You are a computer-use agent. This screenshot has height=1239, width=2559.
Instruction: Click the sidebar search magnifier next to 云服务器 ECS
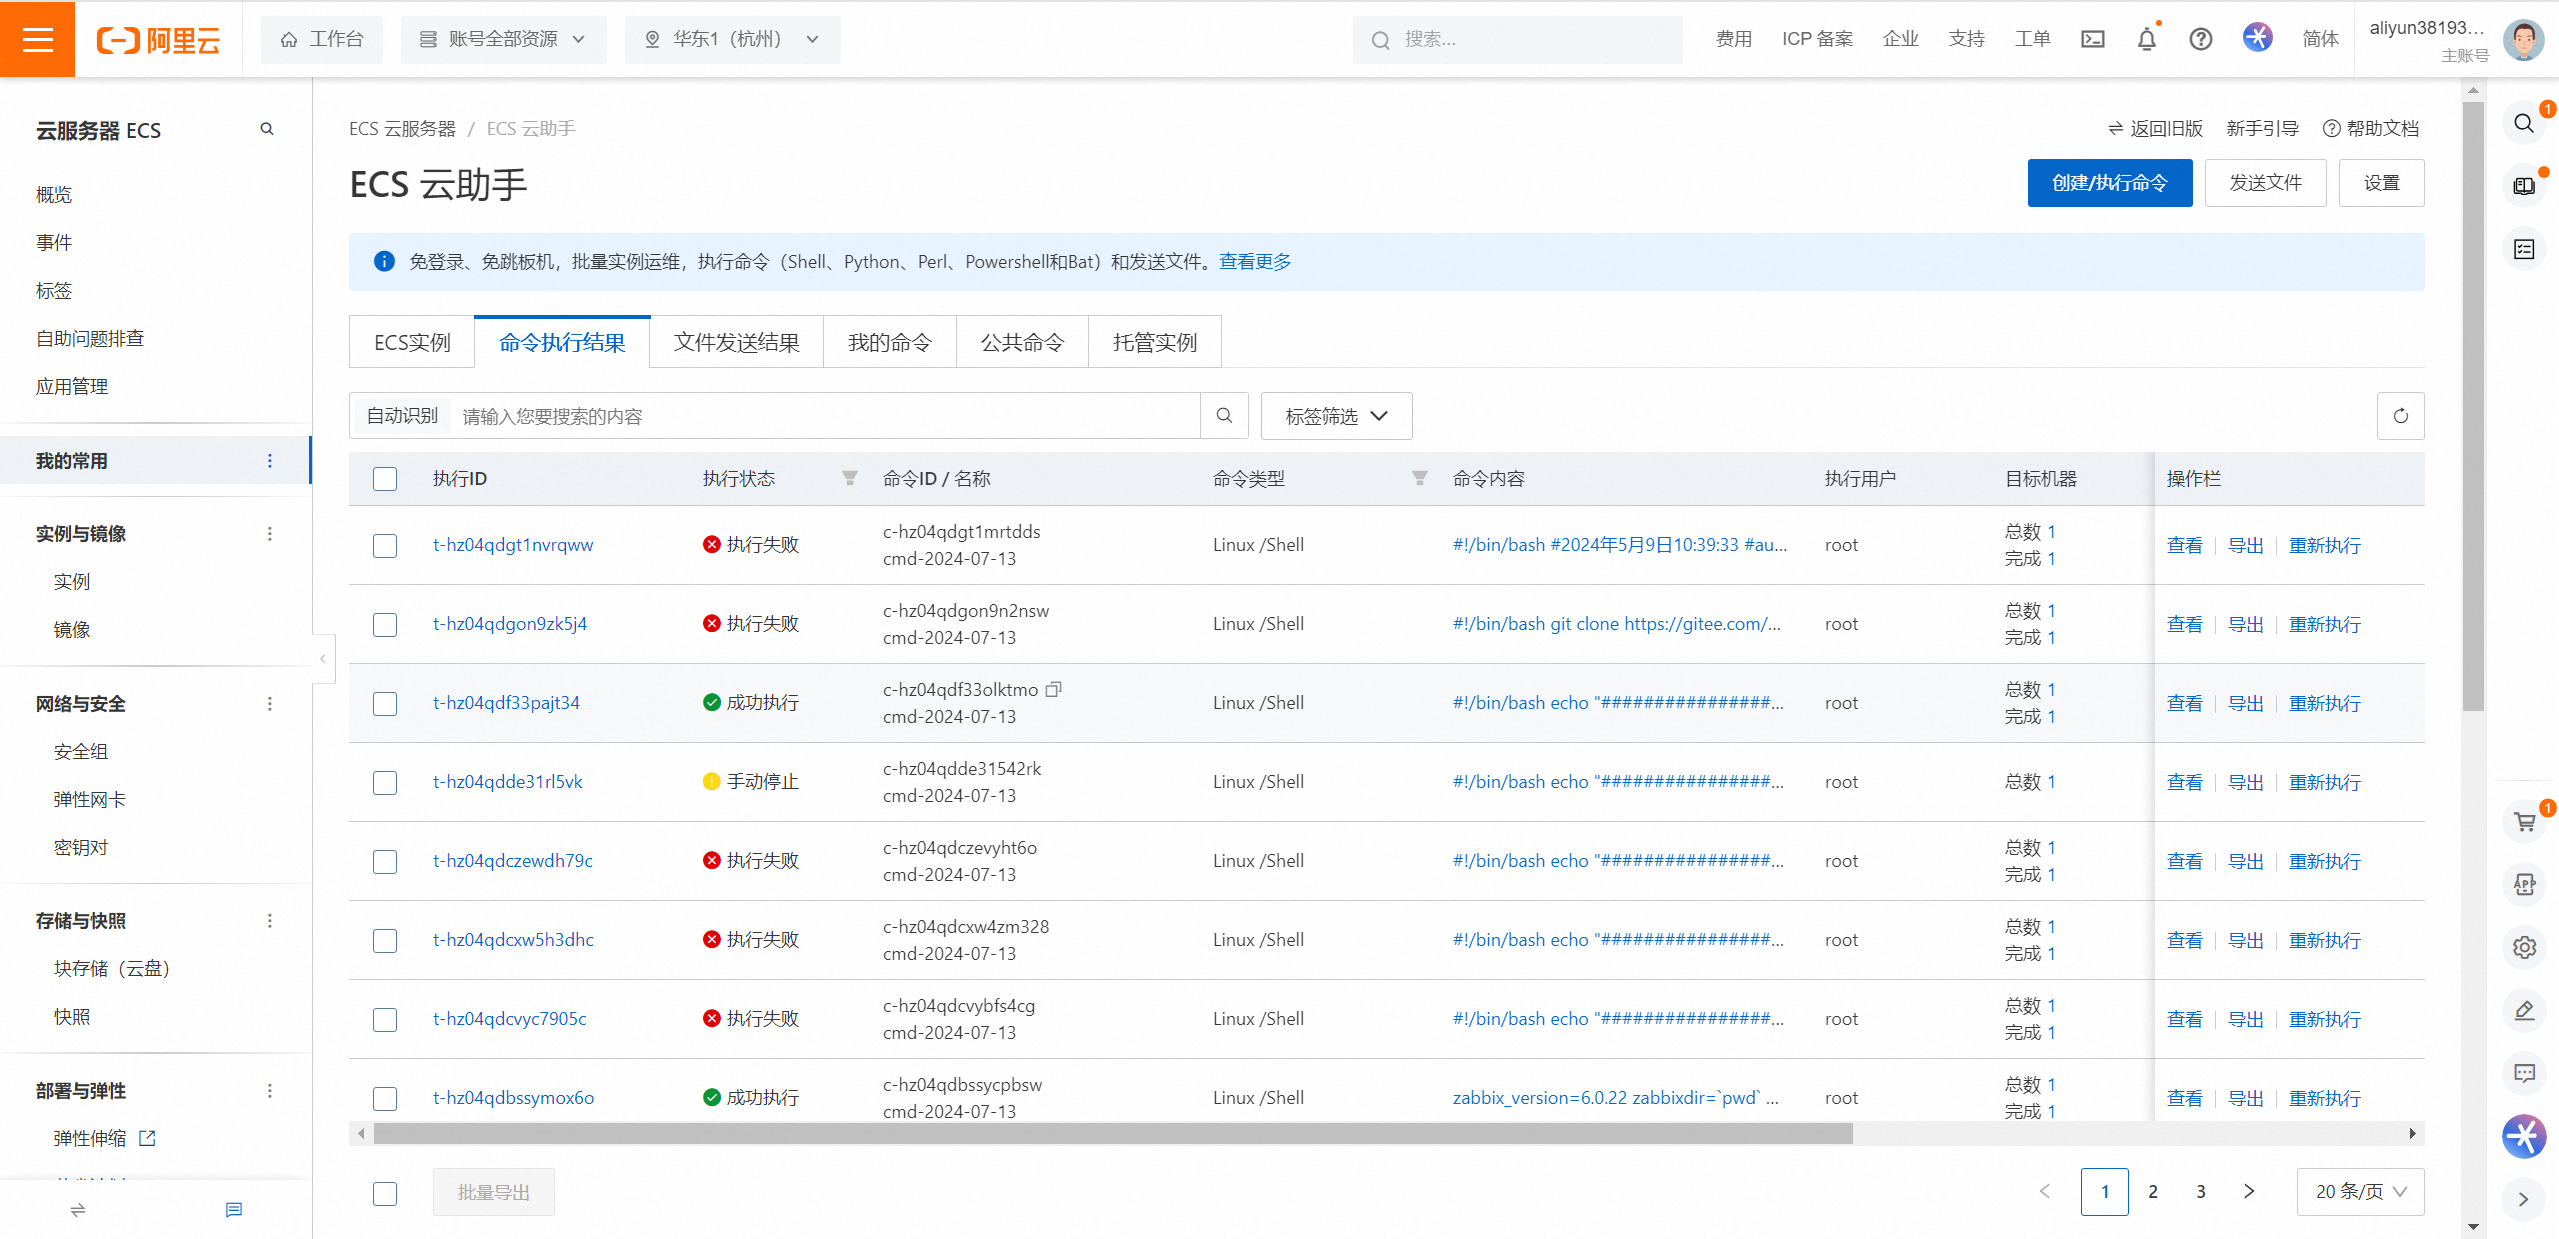click(x=267, y=129)
